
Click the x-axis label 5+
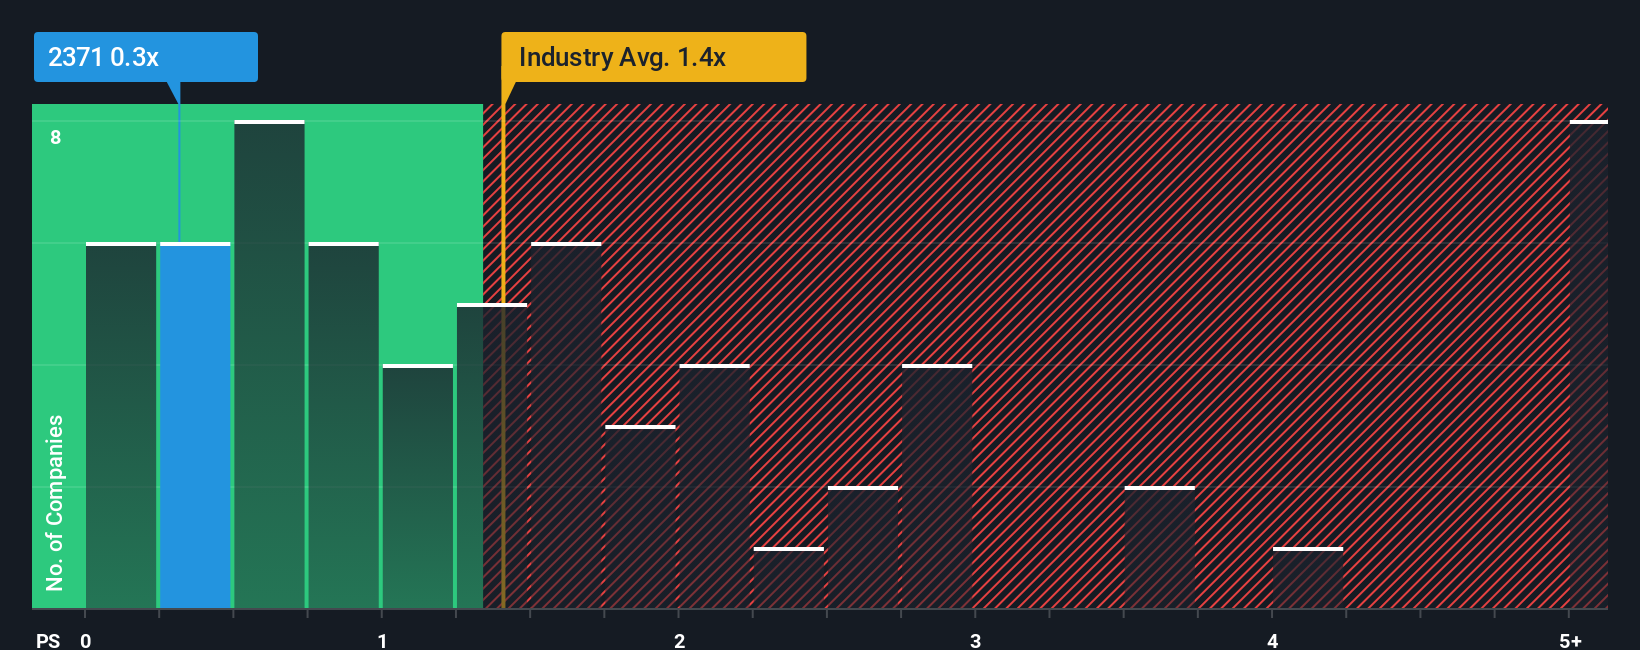(1571, 640)
